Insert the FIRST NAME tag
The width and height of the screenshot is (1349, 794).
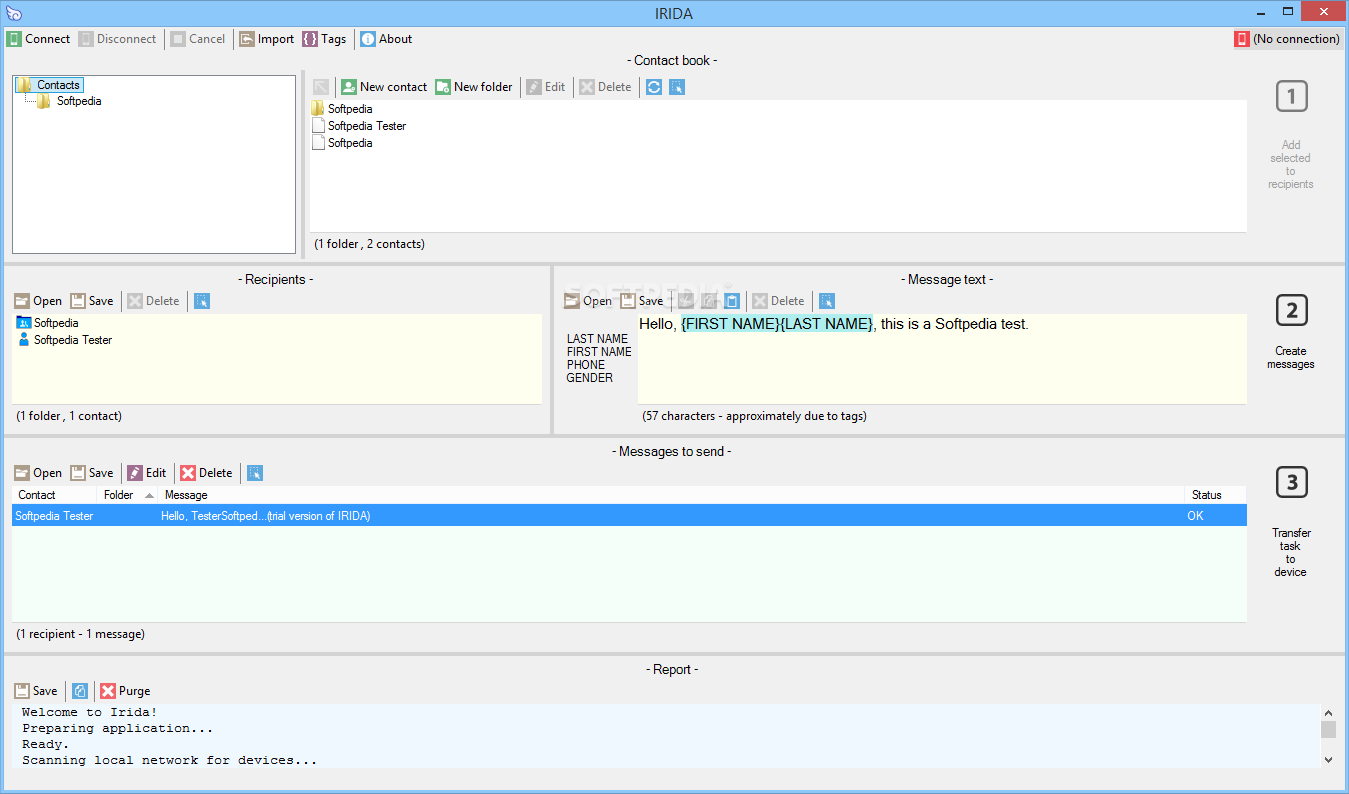[599, 352]
